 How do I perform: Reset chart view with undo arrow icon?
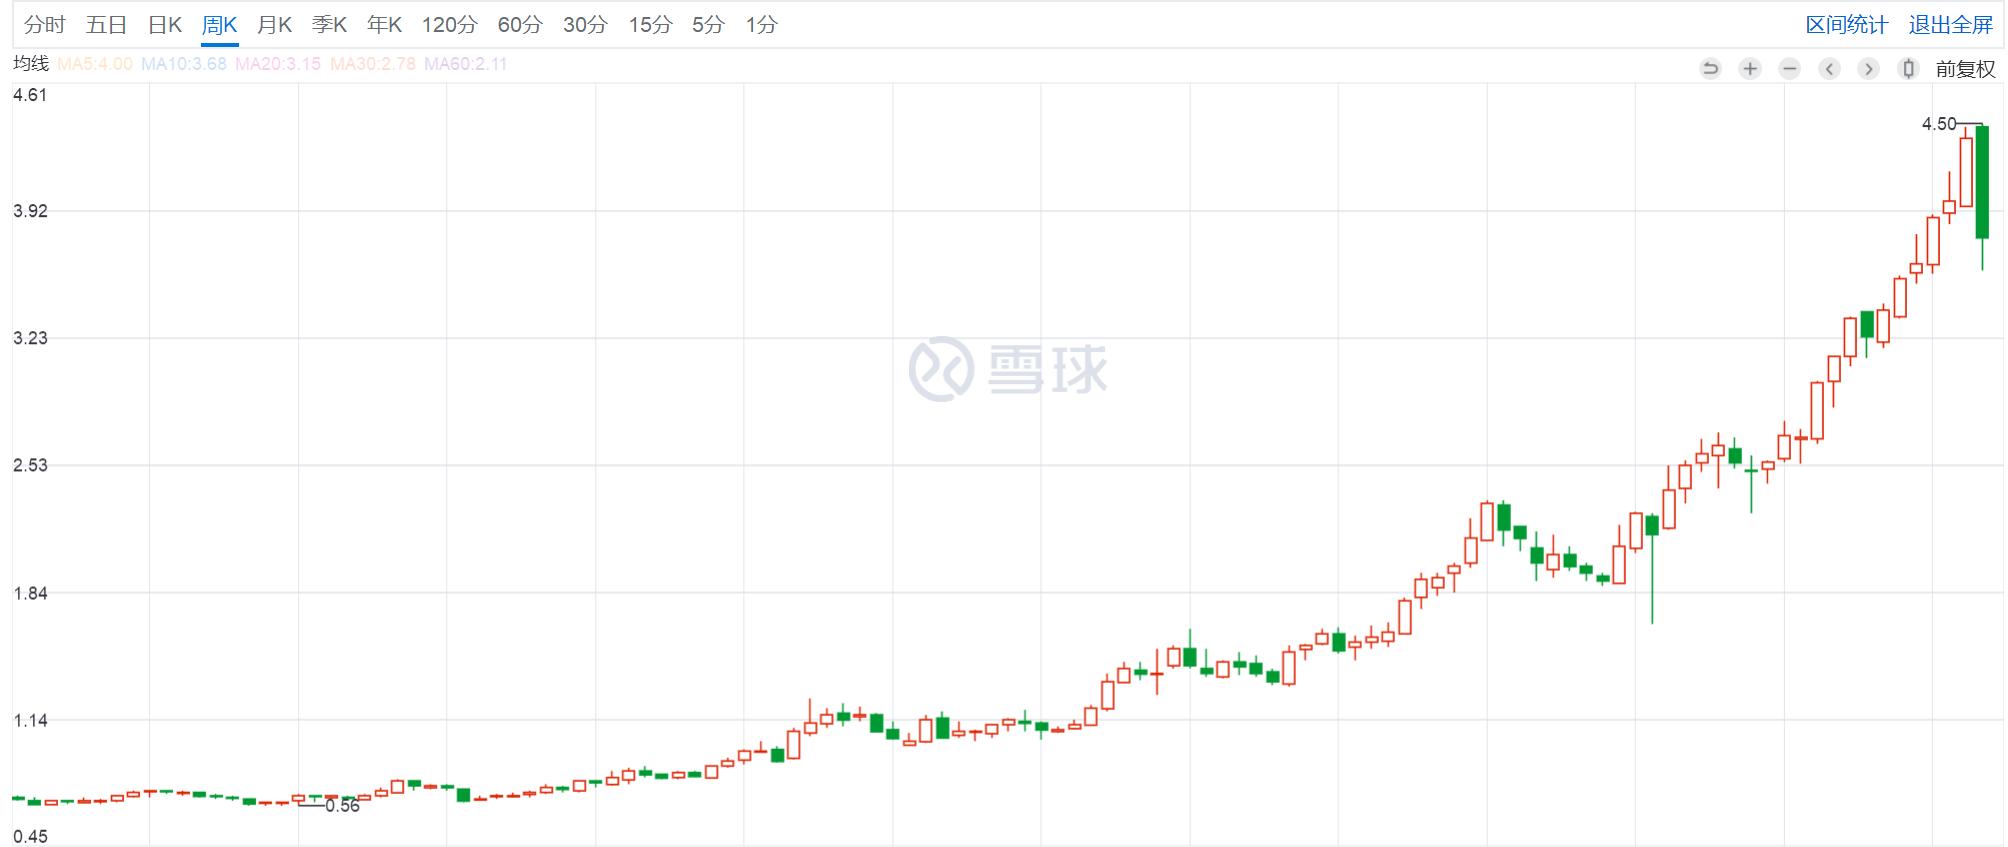(1710, 68)
